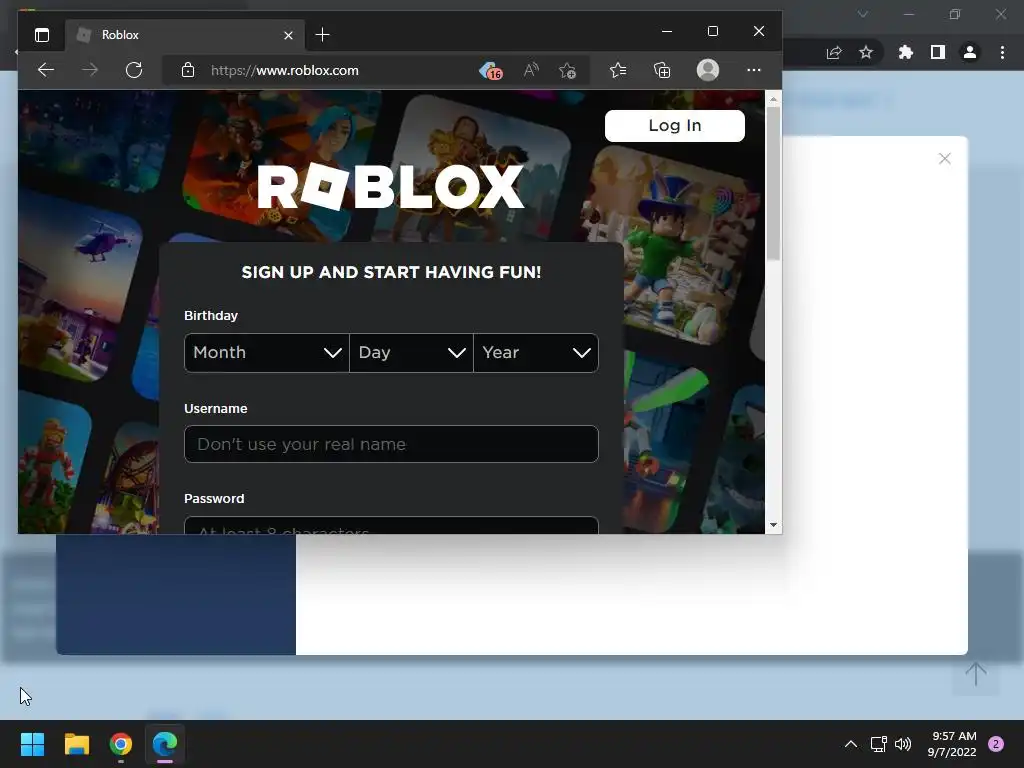Close the Roblox tab

pos(288,35)
